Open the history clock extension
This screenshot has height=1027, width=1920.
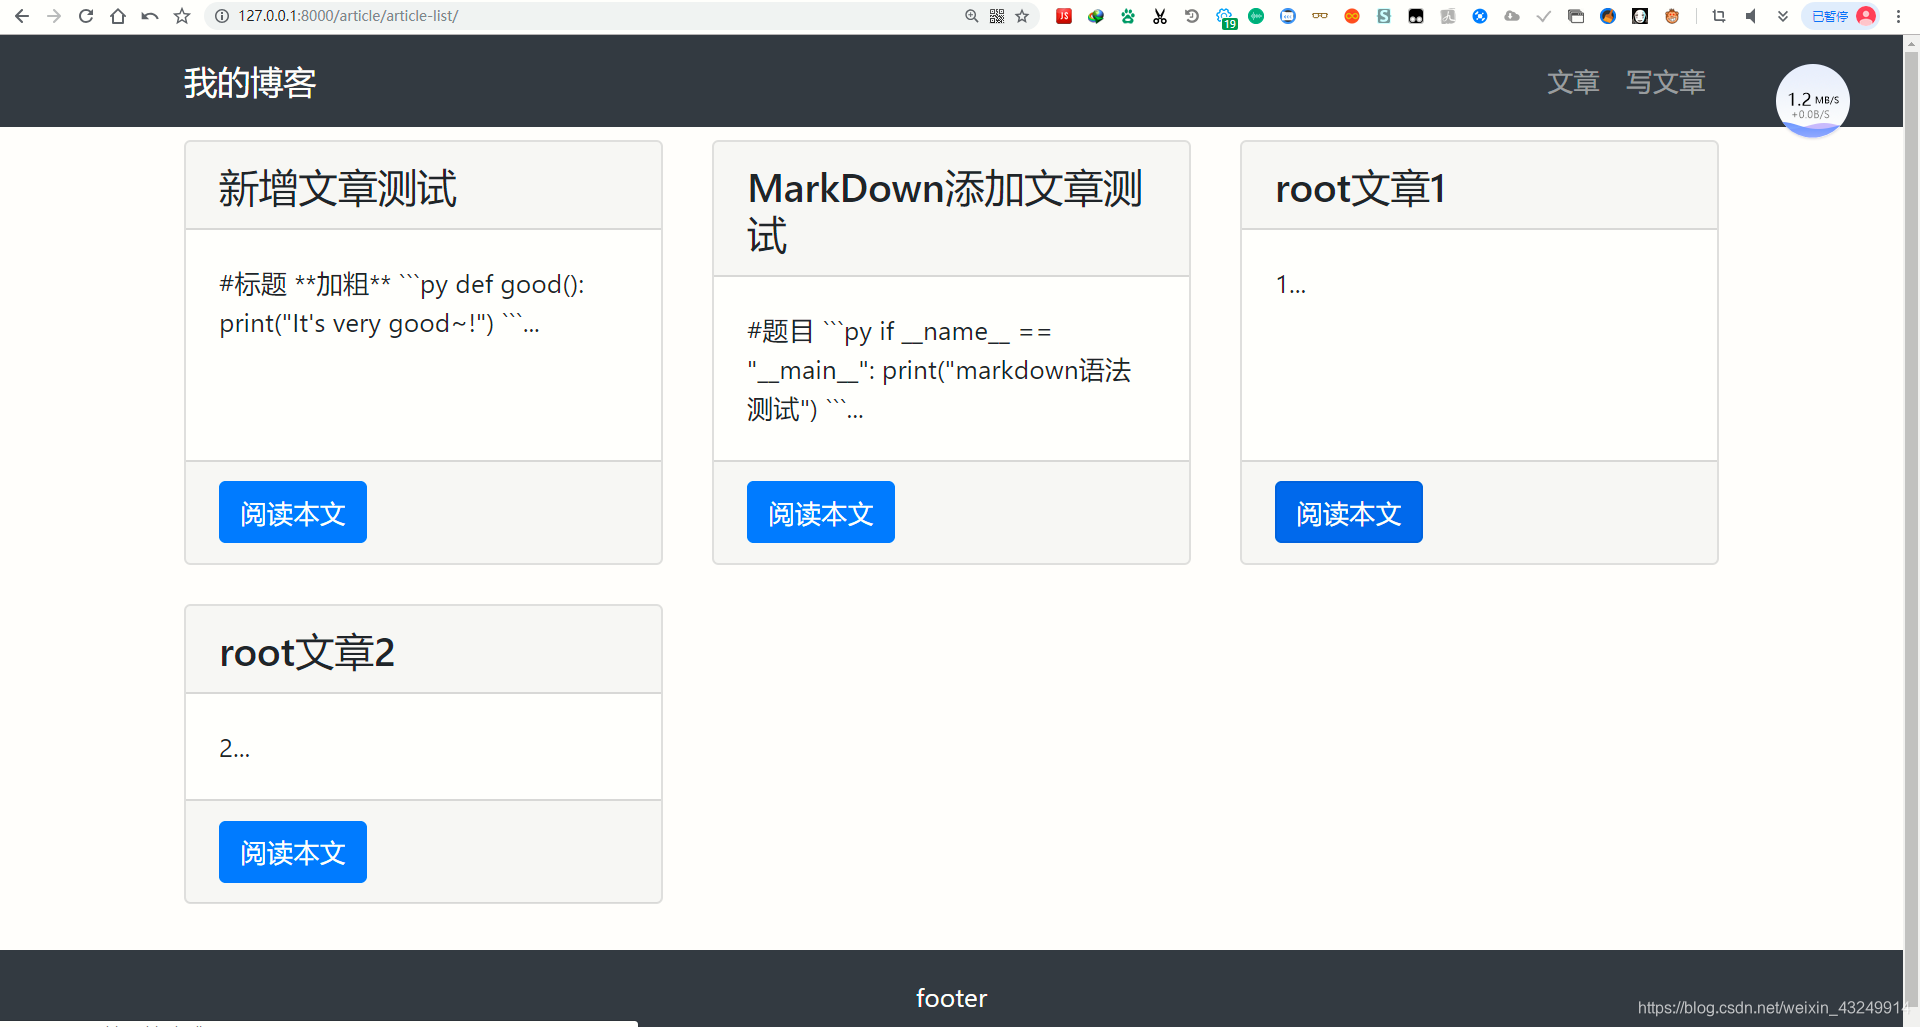(1192, 16)
